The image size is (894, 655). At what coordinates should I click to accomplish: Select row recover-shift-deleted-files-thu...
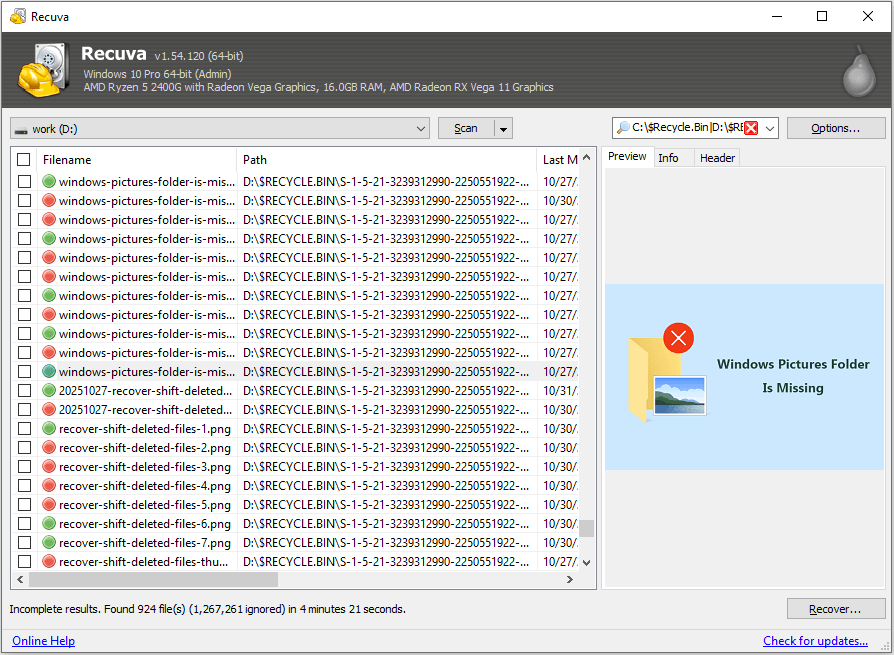(x=295, y=562)
